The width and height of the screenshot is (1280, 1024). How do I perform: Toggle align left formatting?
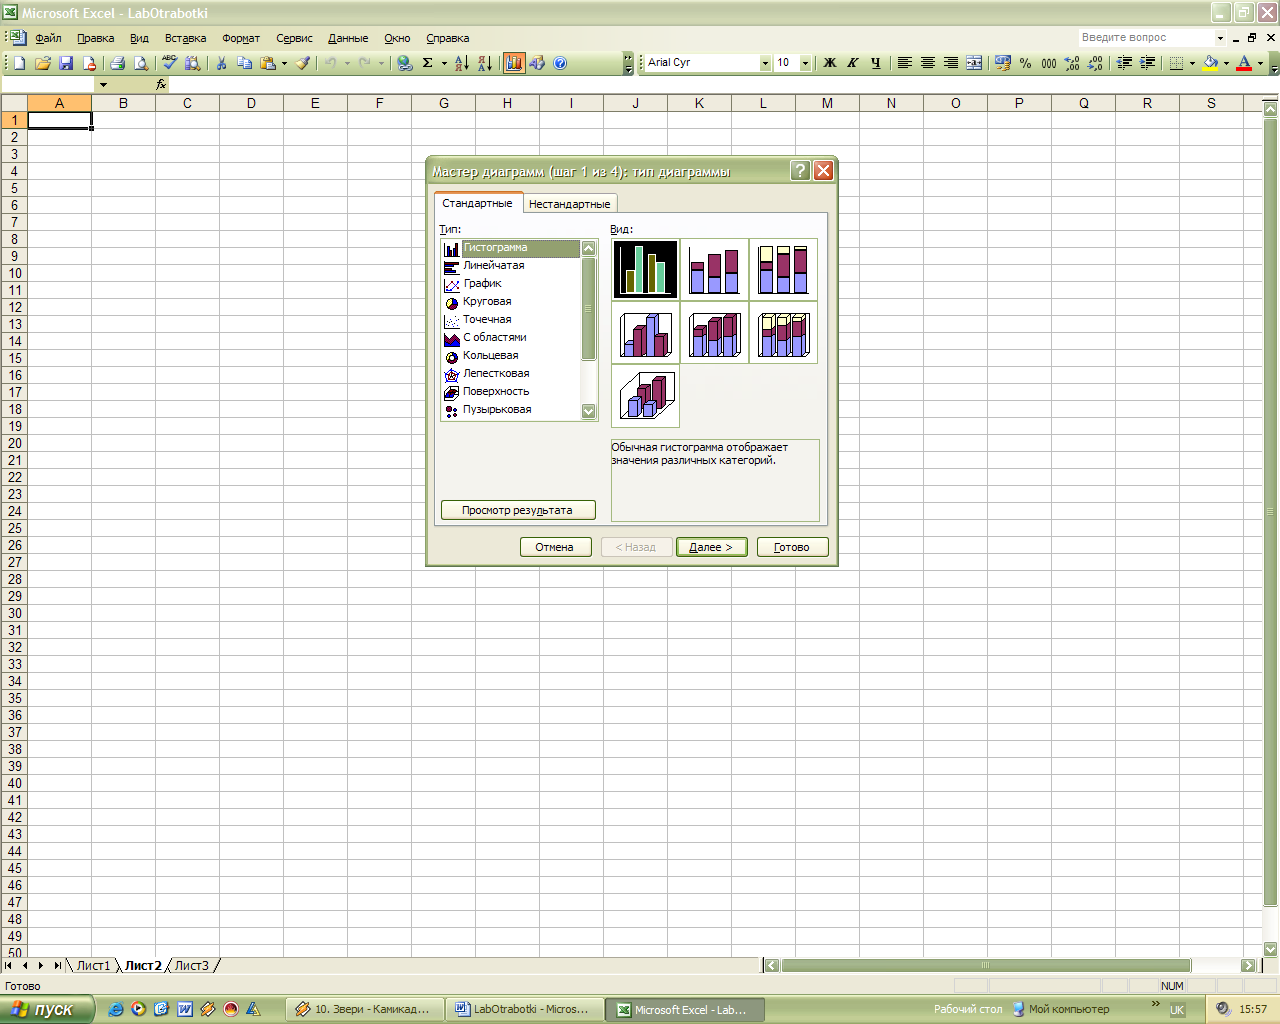904,63
